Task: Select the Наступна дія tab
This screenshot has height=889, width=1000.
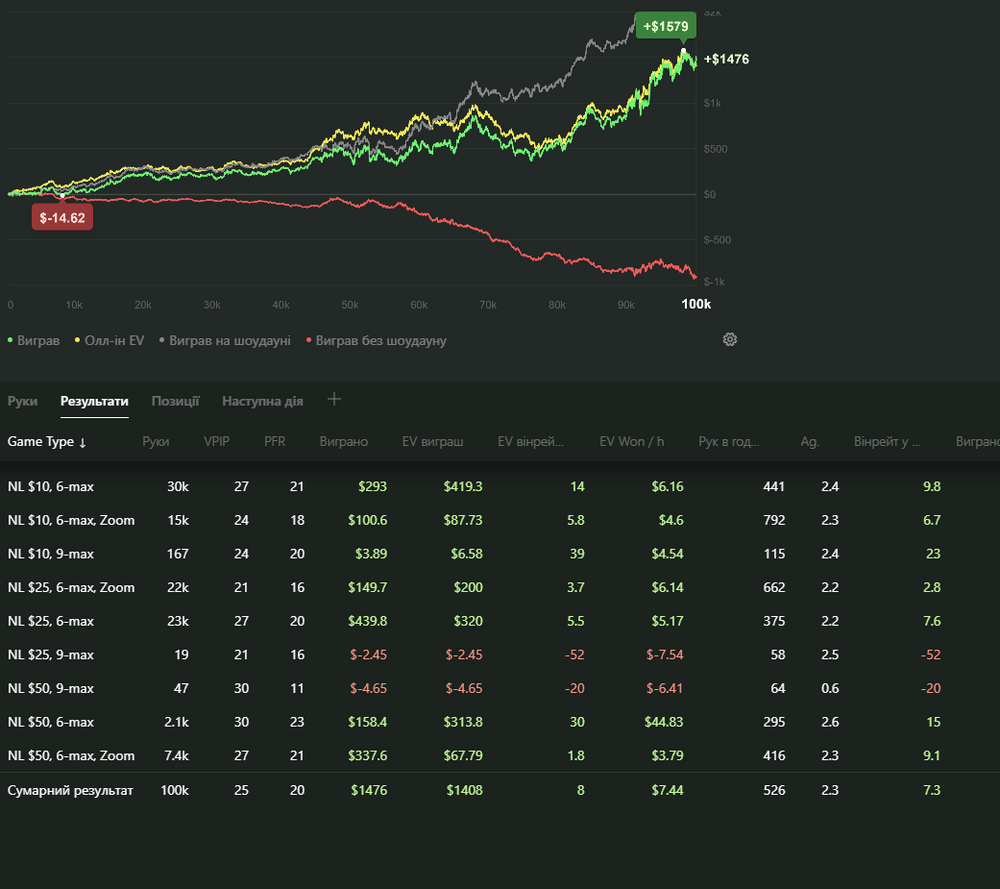Action: [x=262, y=401]
